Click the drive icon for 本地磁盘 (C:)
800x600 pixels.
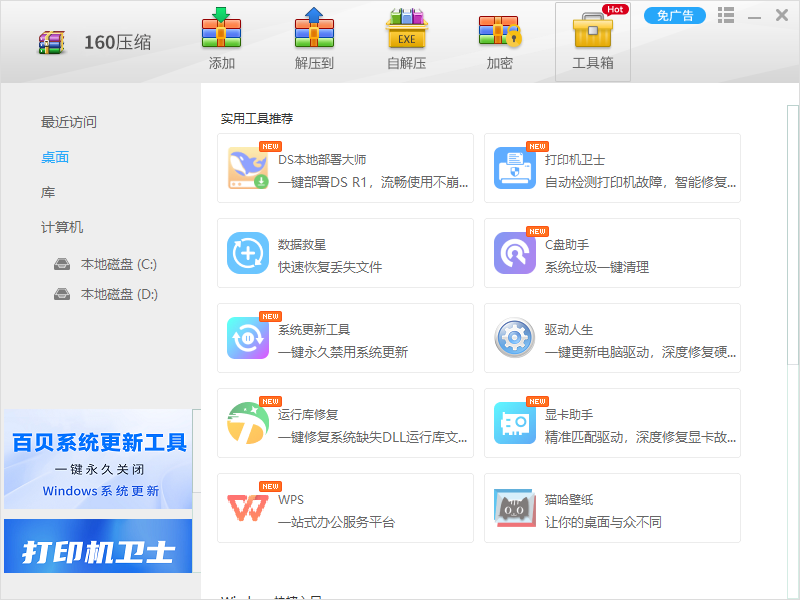[x=62, y=264]
